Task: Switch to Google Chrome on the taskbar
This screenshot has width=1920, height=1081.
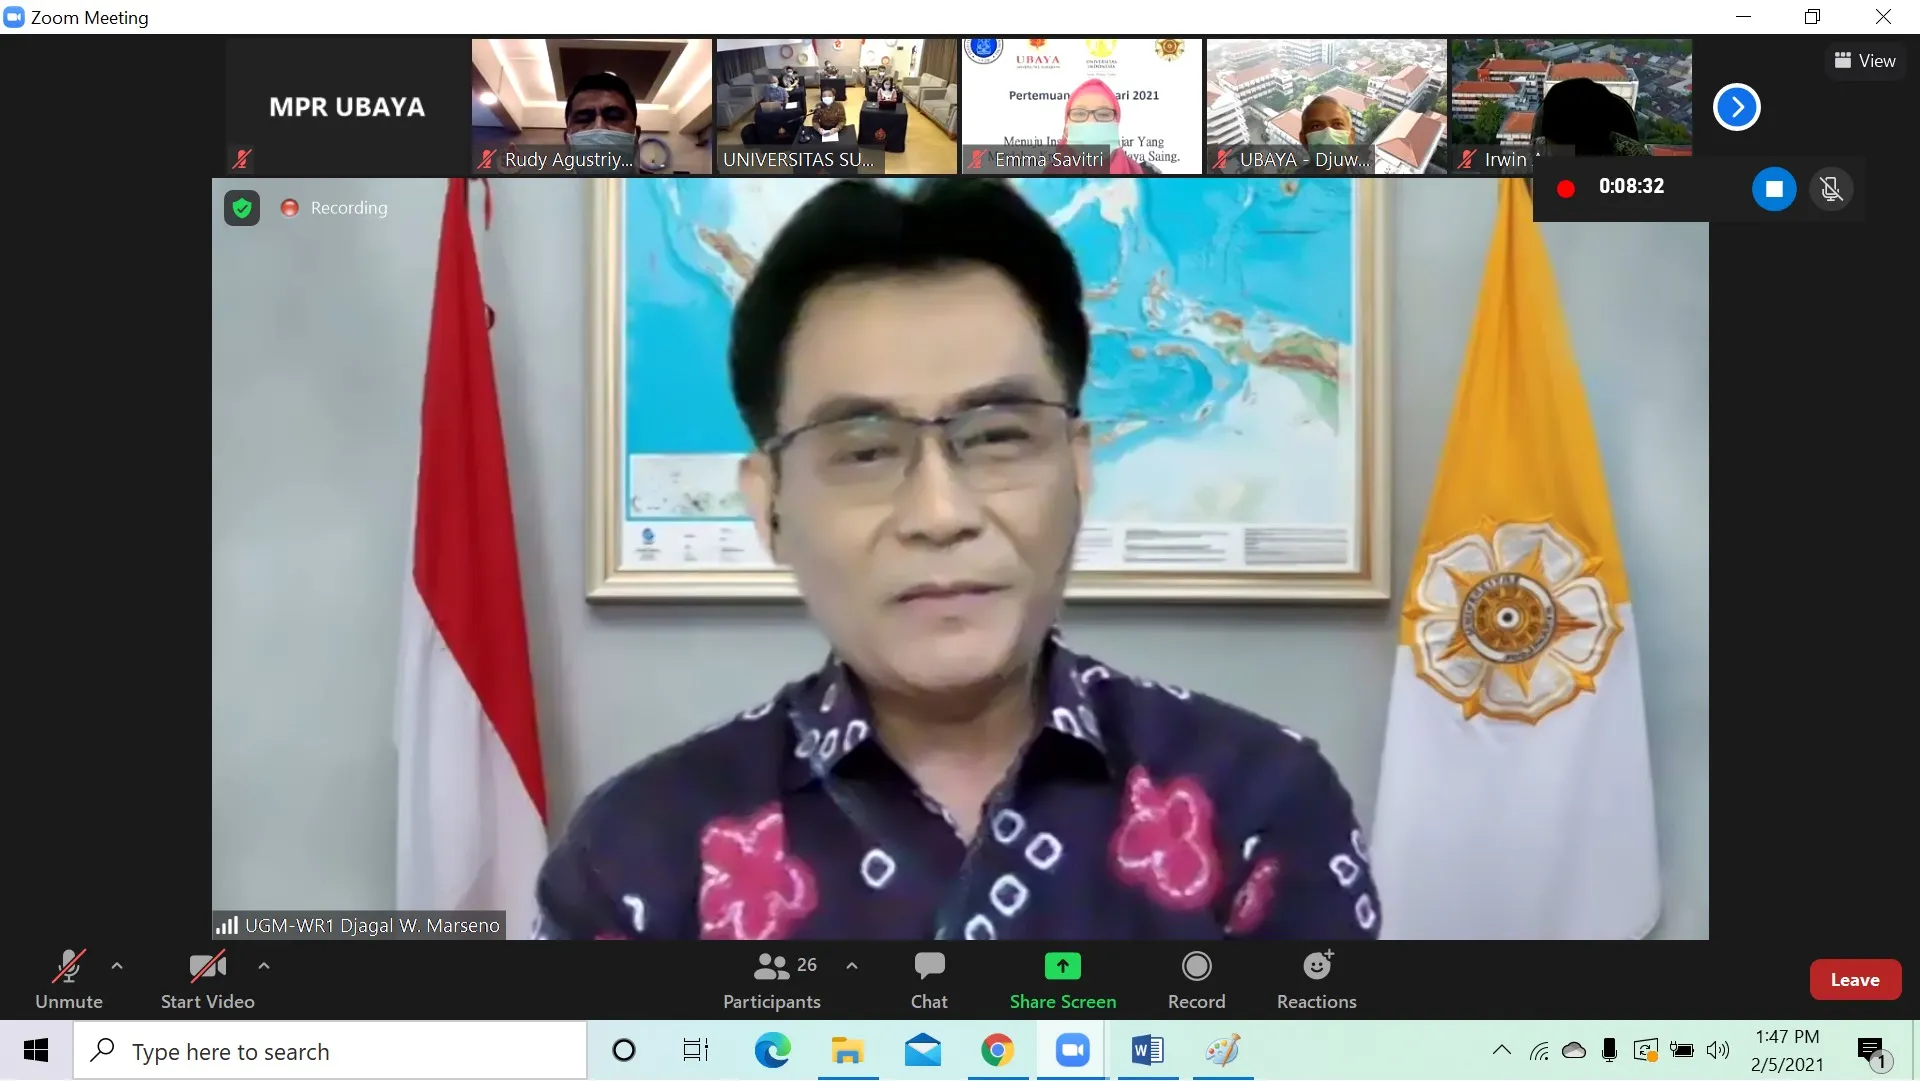Action: pyautogui.click(x=997, y=1051)
